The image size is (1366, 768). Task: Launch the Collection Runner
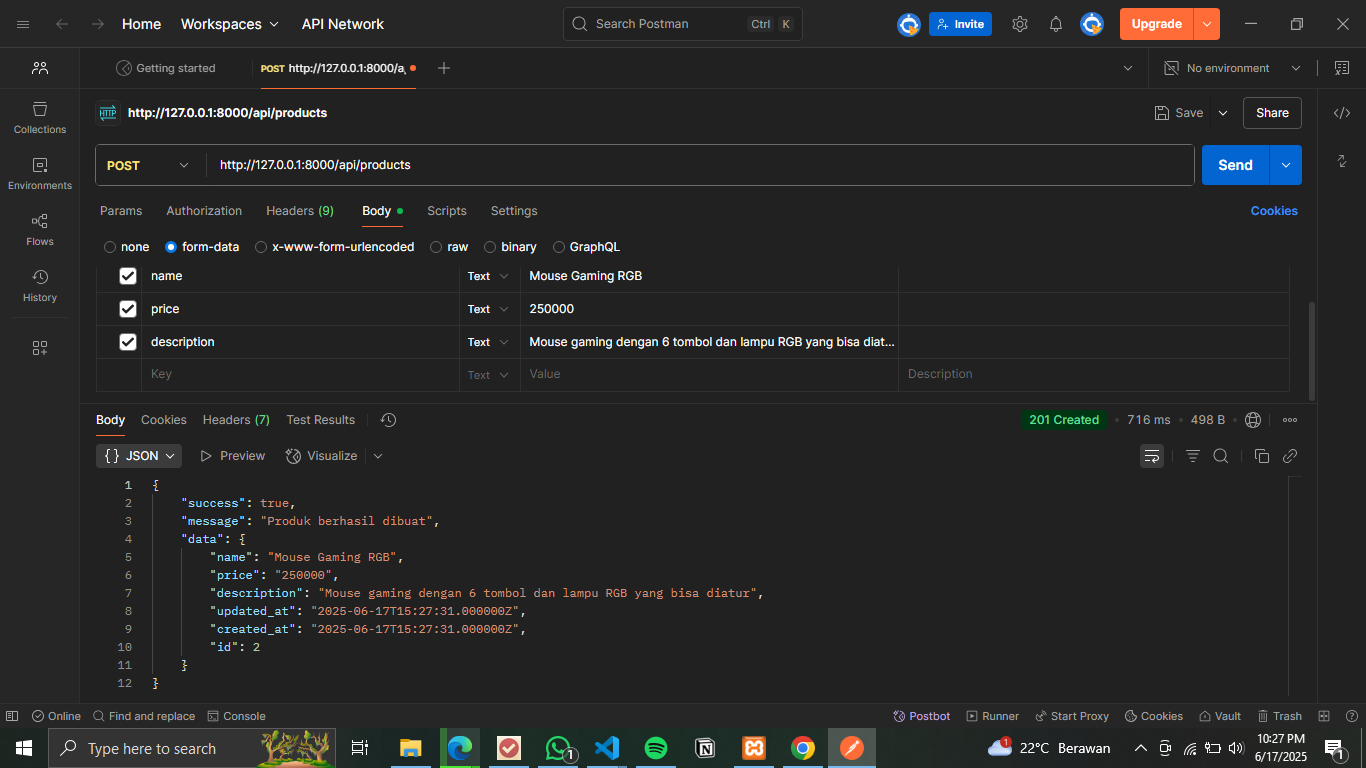point(992,716)
